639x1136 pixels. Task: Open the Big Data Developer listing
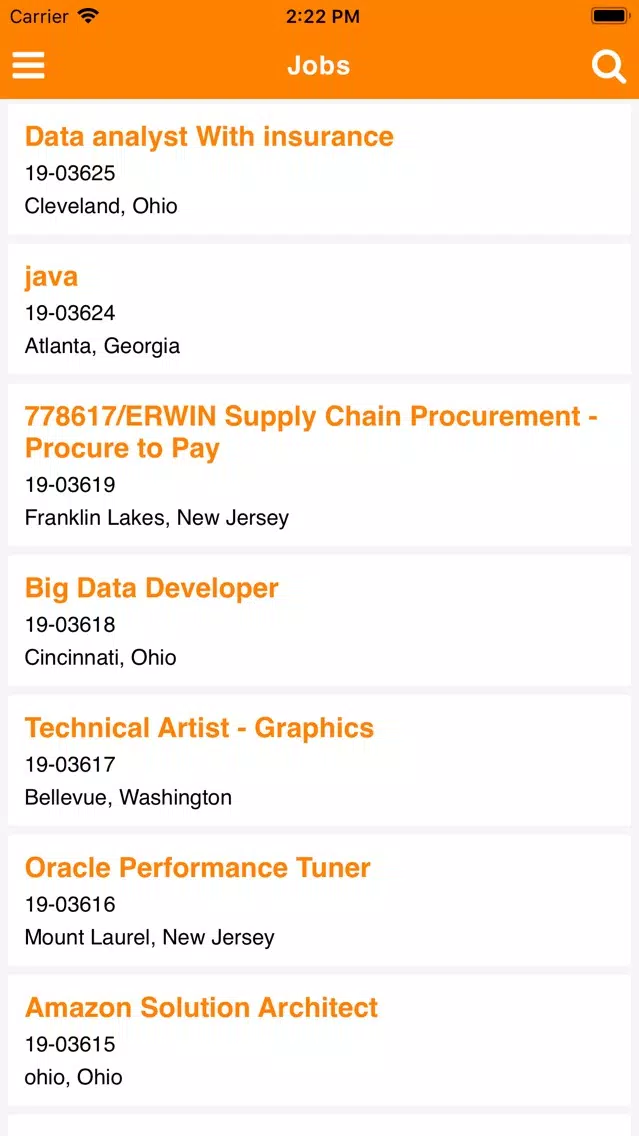point(151,588)
